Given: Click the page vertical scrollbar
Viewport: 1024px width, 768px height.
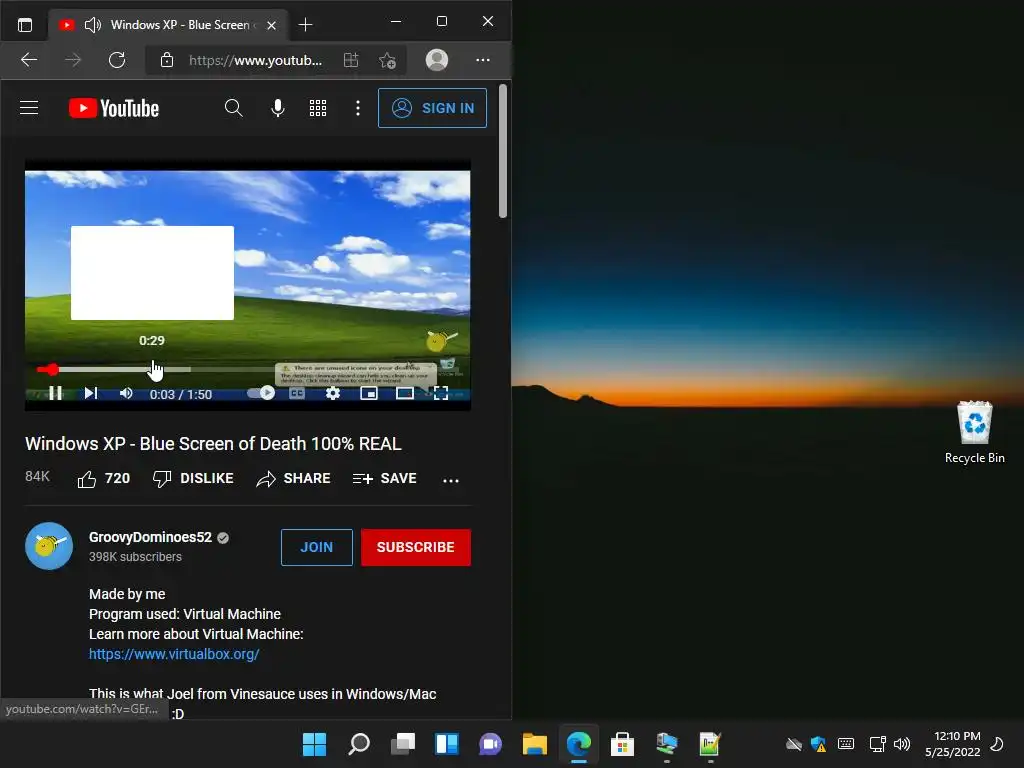Looking at the screenshot, I should 503,152.
